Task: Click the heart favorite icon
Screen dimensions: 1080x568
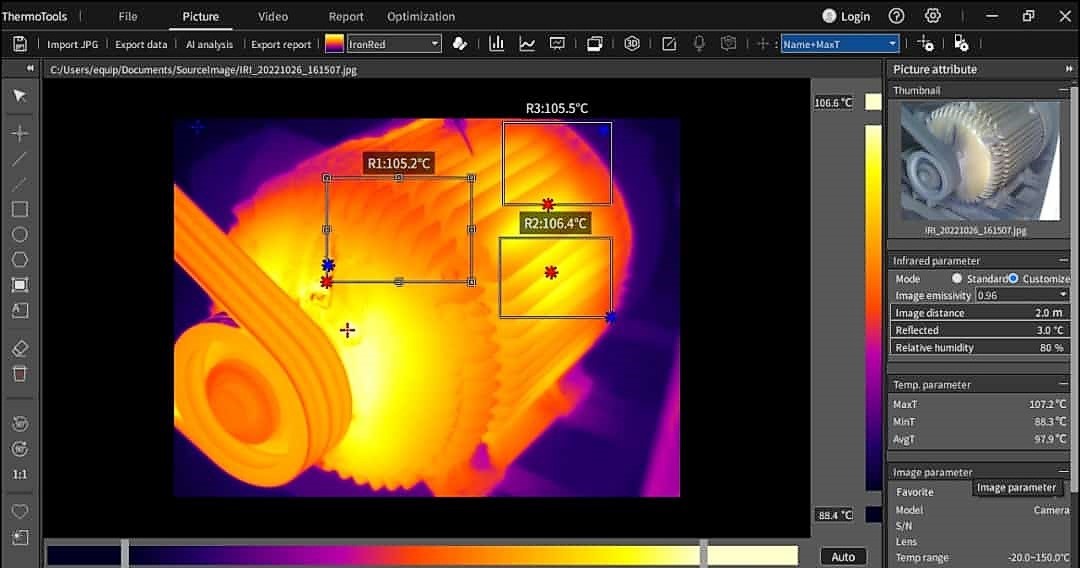Action: pos(19,512)
